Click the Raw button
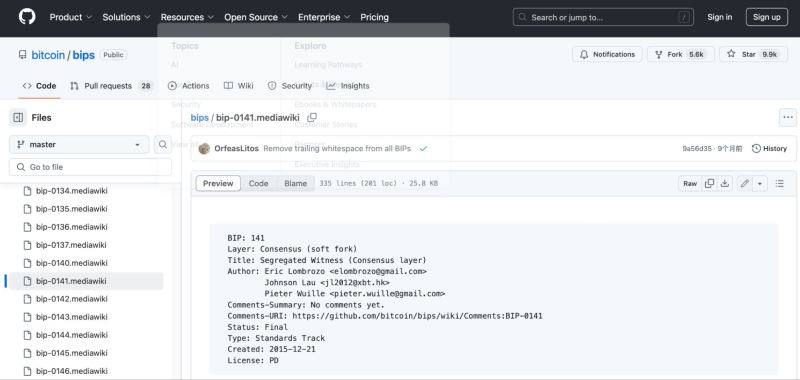Screen dimensions: 800x380 coord(690,184)
